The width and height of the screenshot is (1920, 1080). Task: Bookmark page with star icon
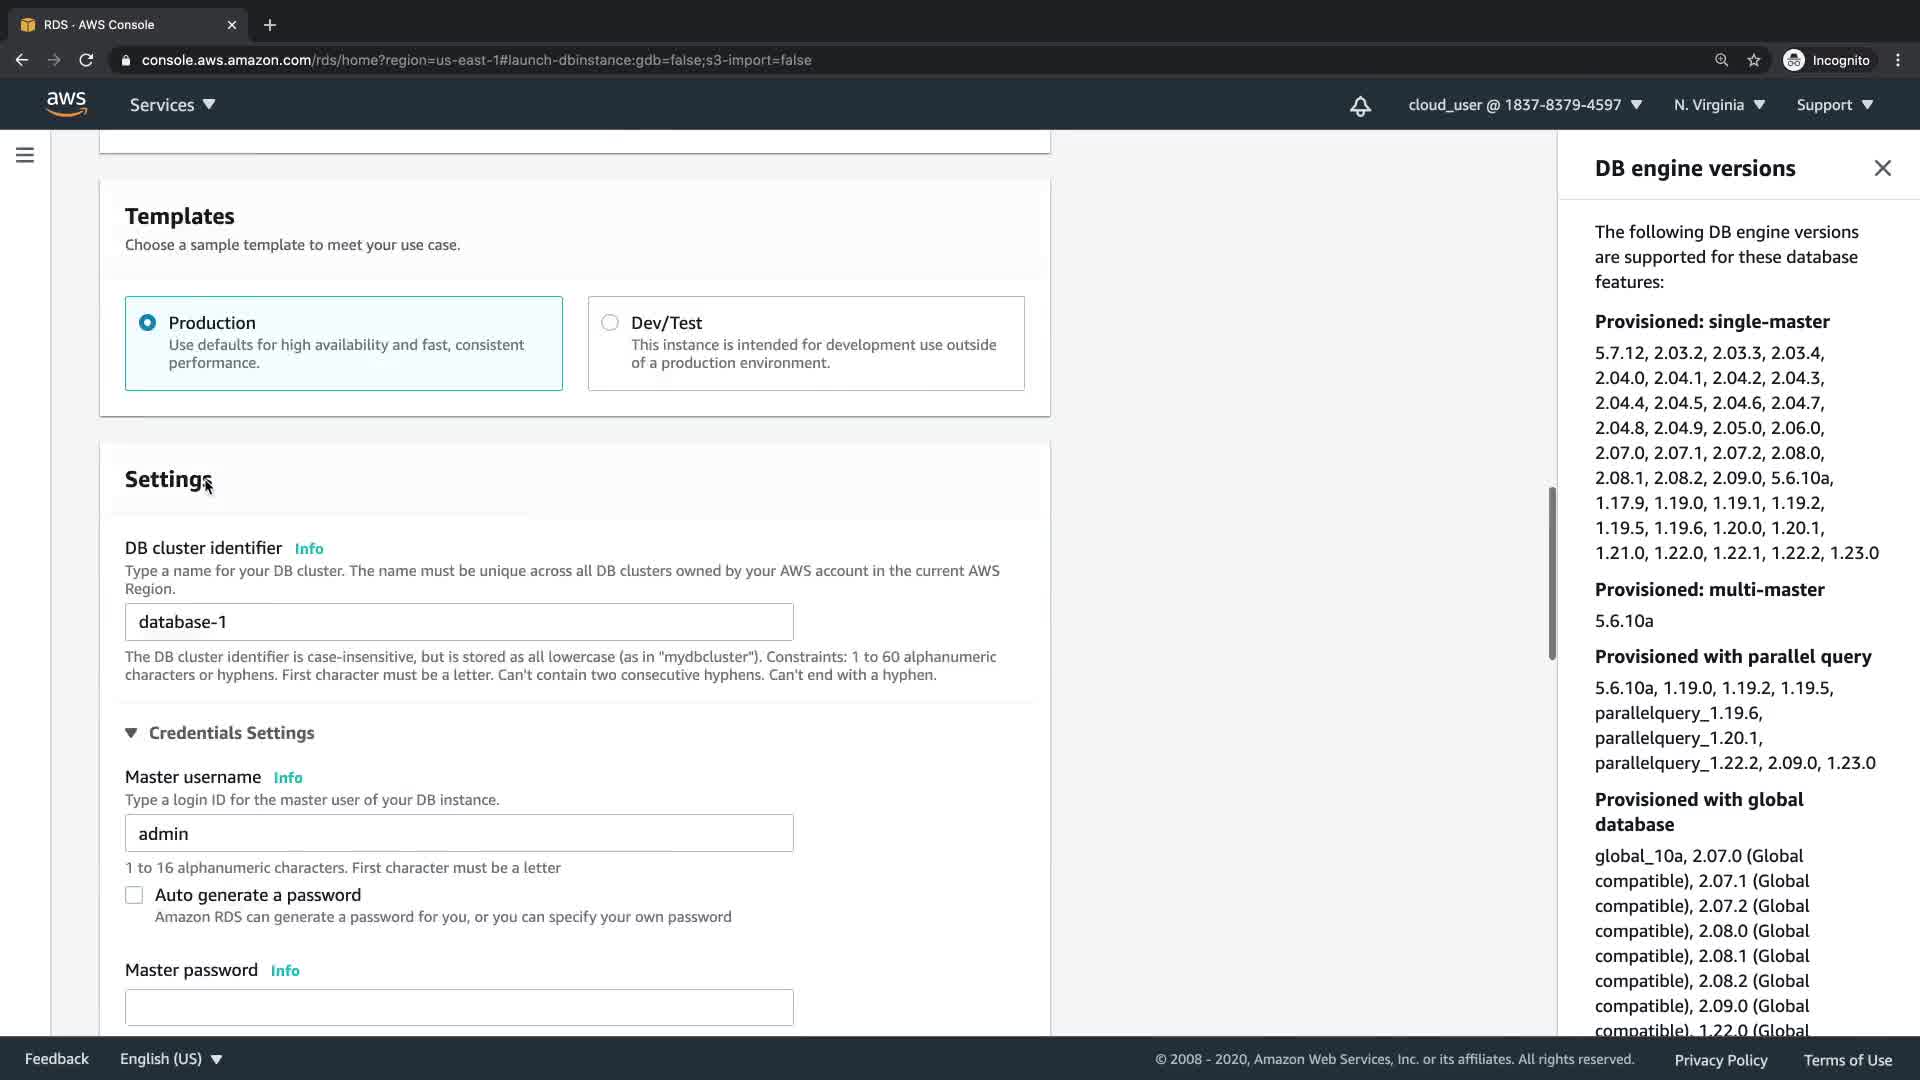point(1753,60)
